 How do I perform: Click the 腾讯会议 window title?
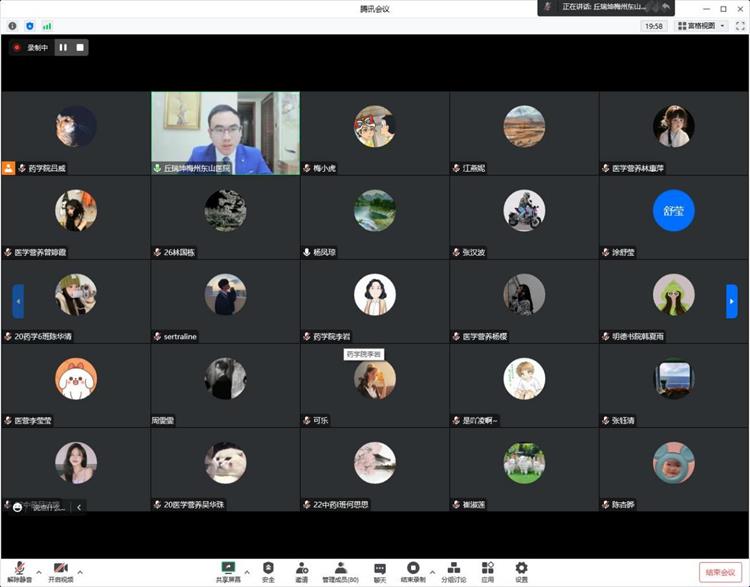point(375,9)
